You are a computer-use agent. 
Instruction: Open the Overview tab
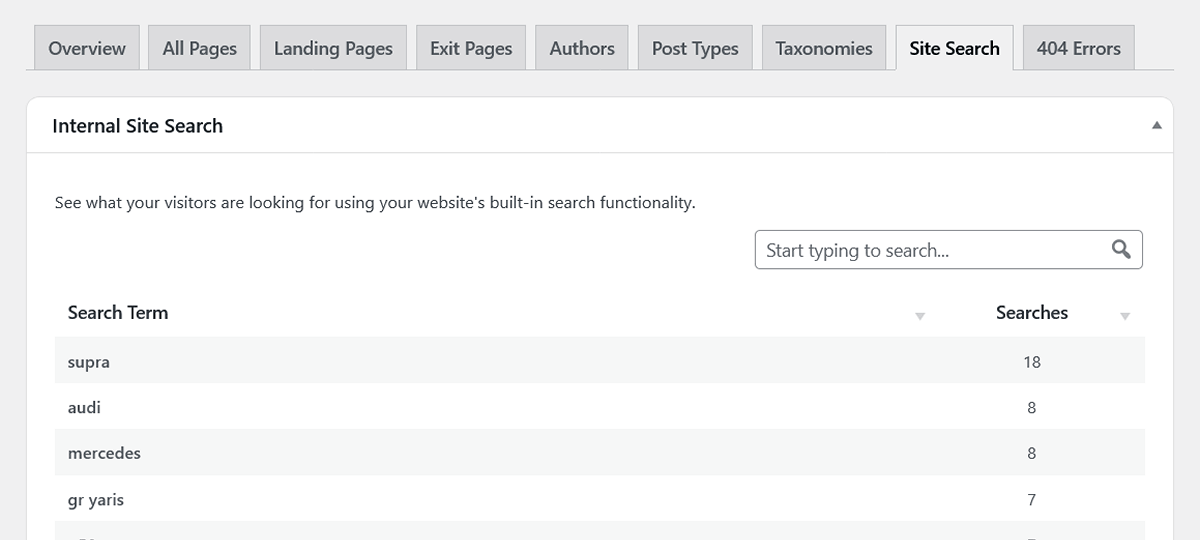[87, 48]
